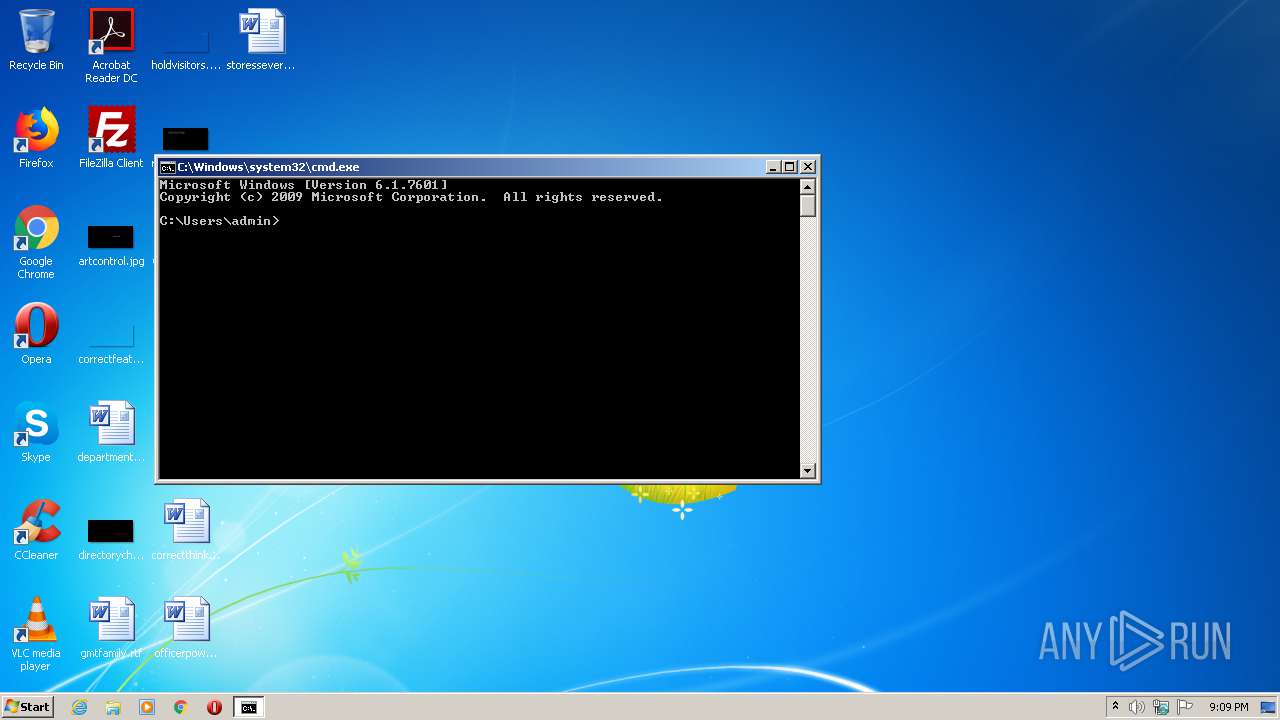Viewport: 1280px width, 720px height.
Task: Click the Chrome icon in taskbar
Action: coord(181,707)
